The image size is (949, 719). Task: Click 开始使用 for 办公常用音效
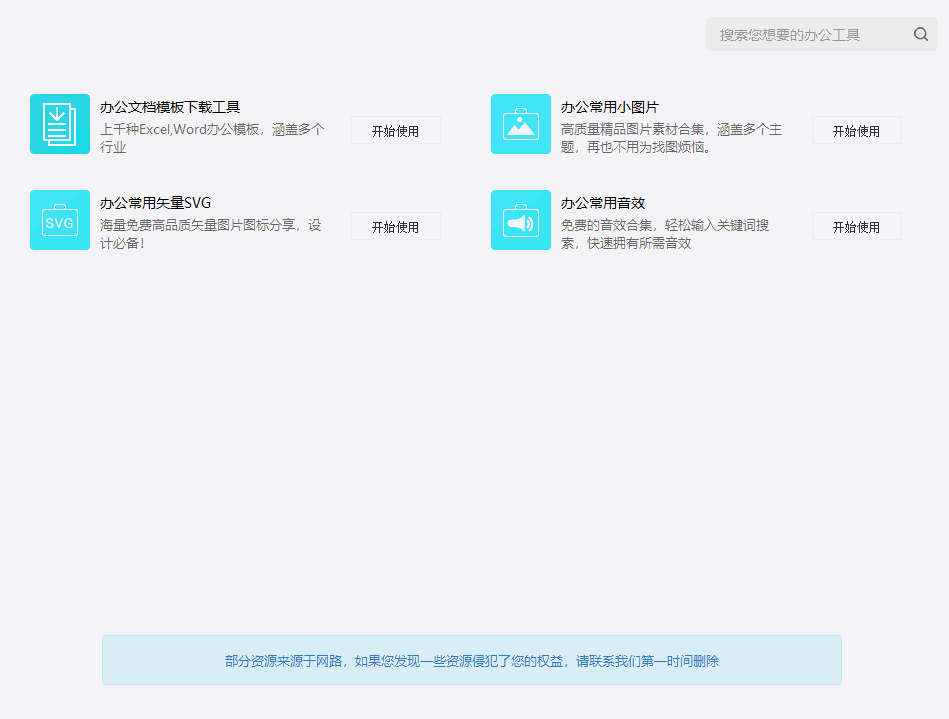tap(856, 226)
